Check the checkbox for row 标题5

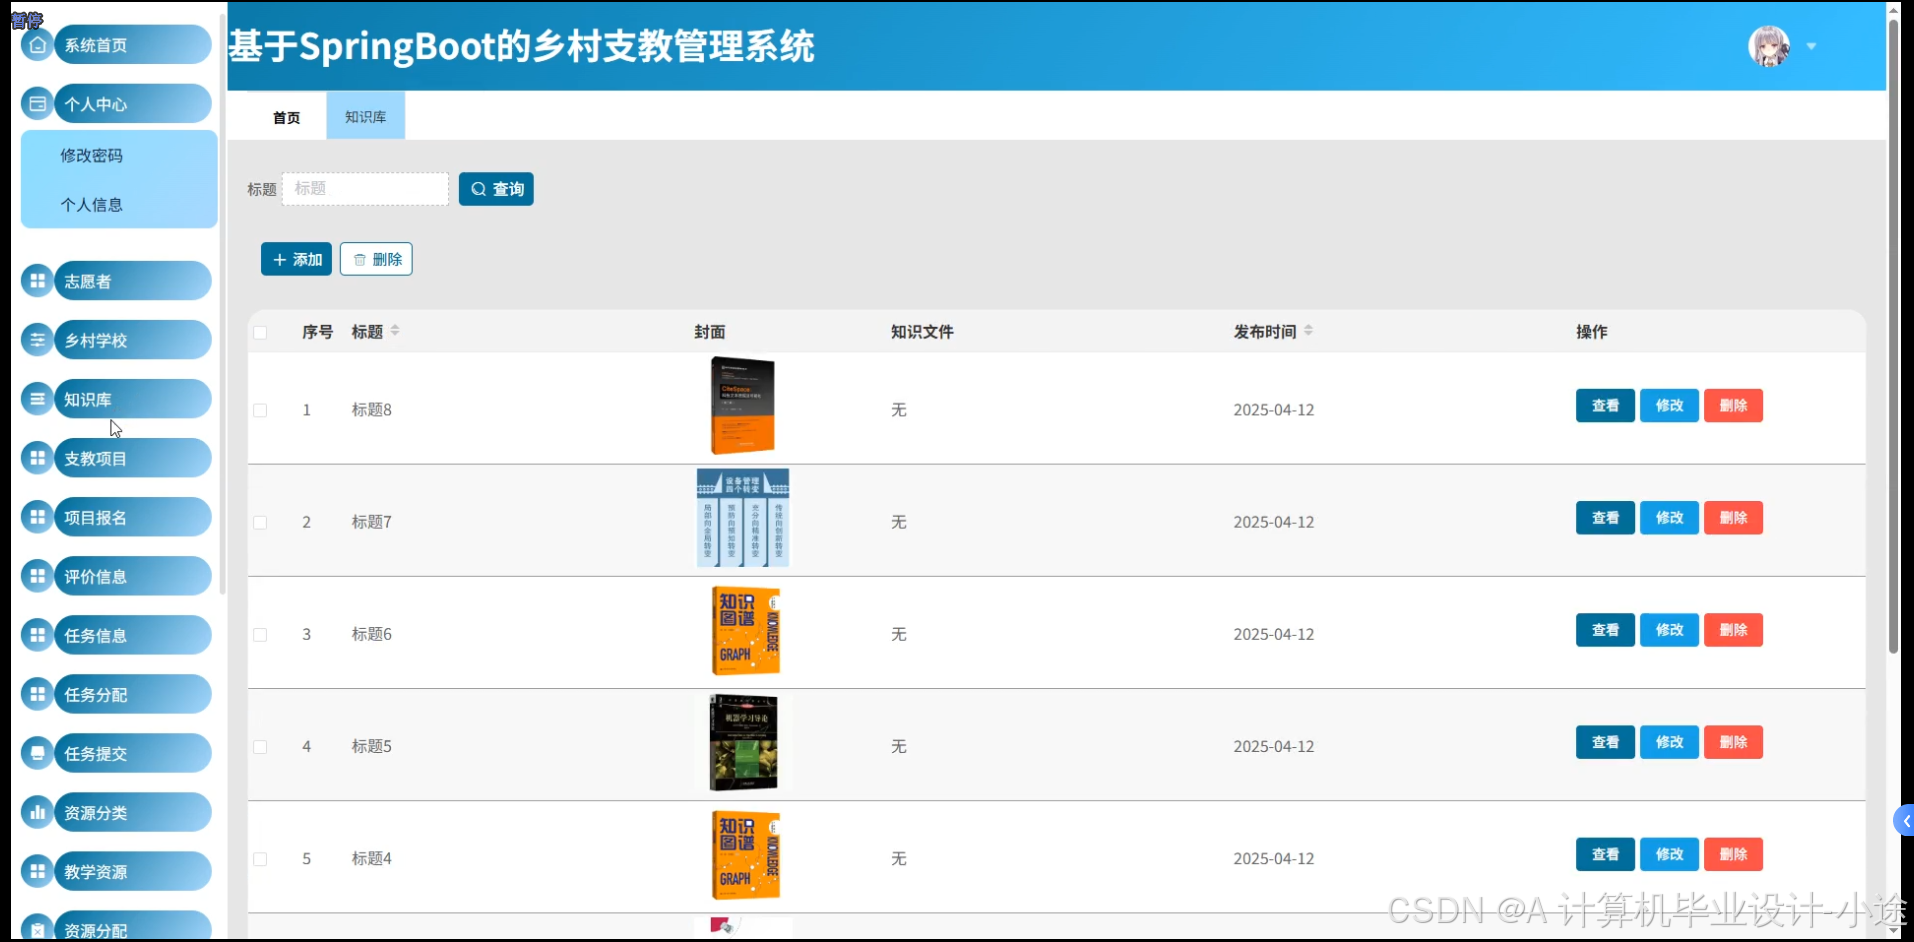(x=260, y=746)
